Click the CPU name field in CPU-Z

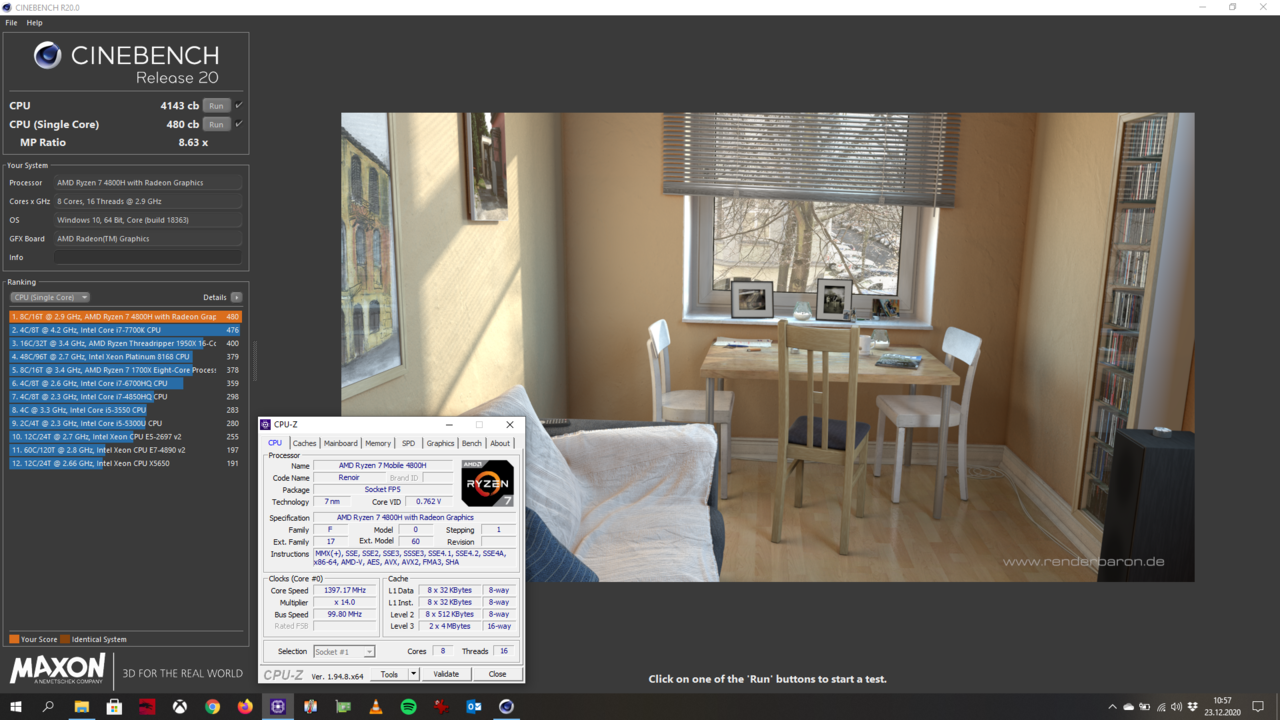click(383, 466)
